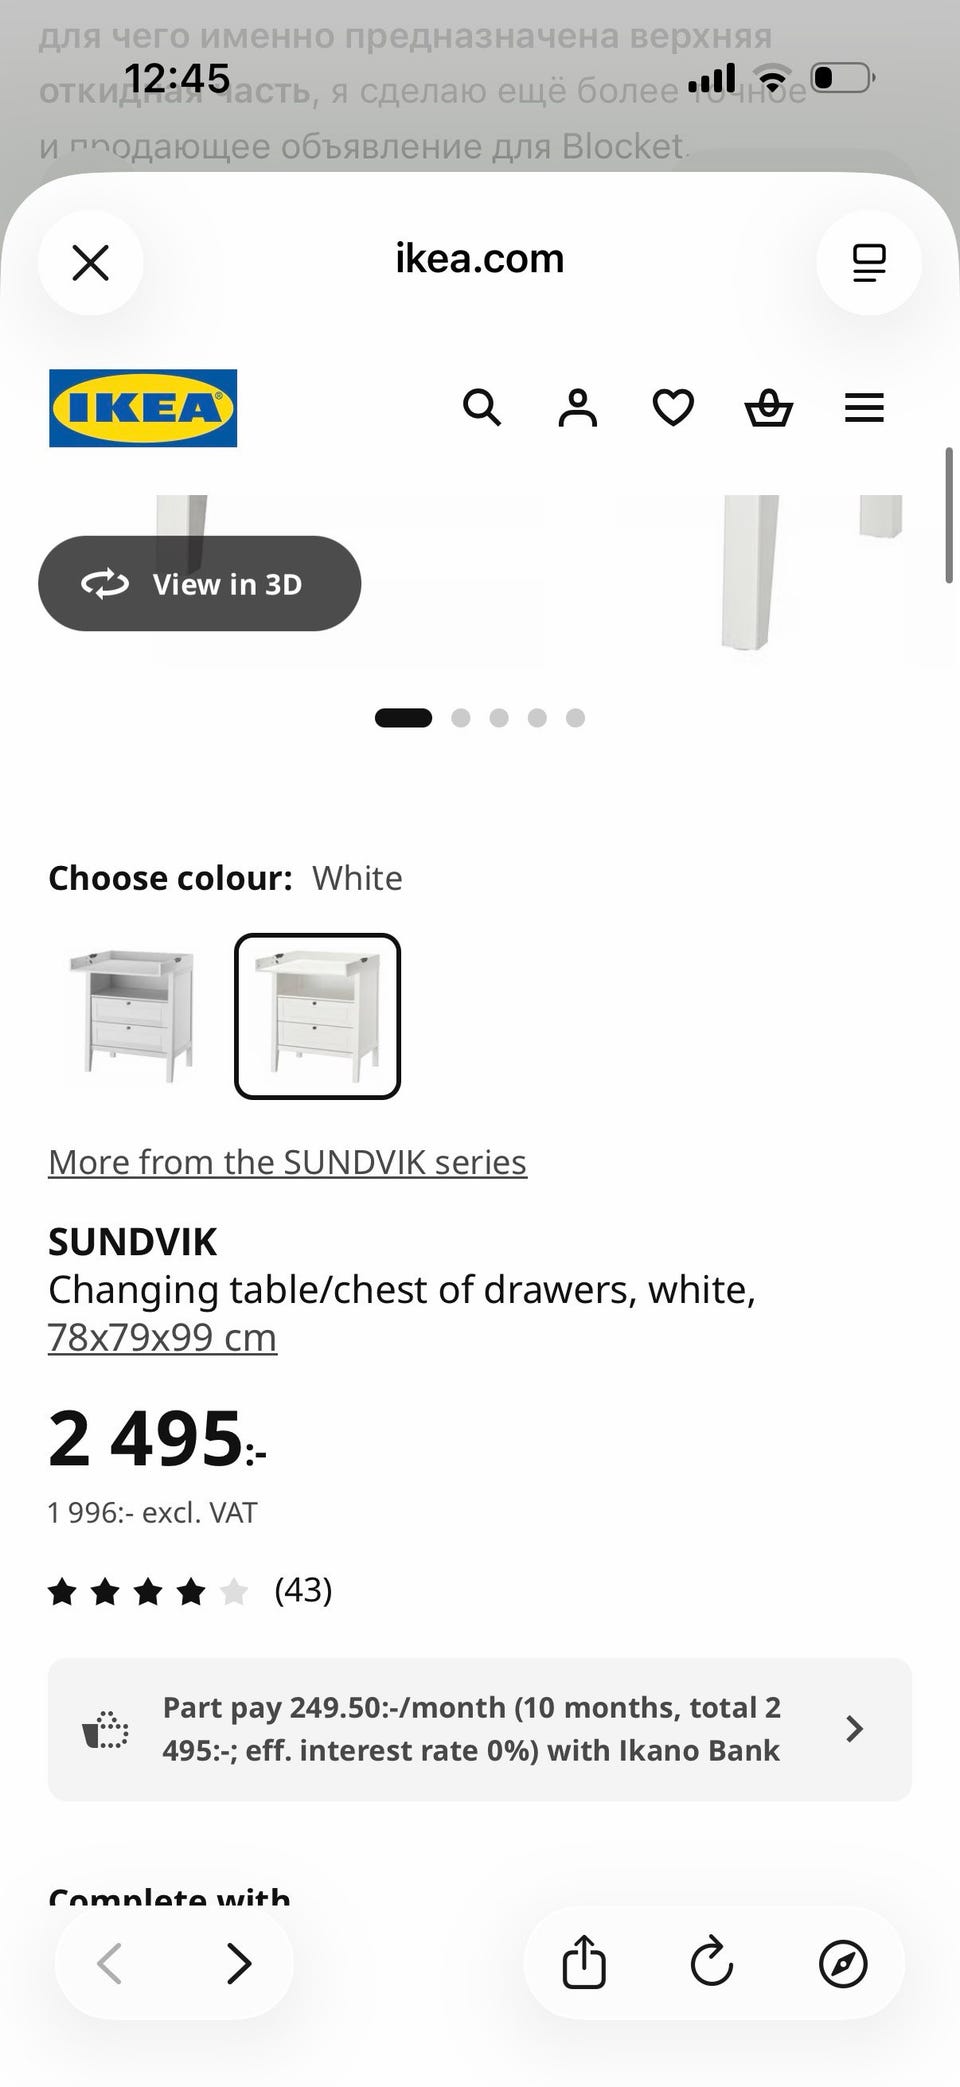The width and height of the screenshot is (960, 2087).
Task: Reload the page with the refresh icon
Action: pos(712,1962)
